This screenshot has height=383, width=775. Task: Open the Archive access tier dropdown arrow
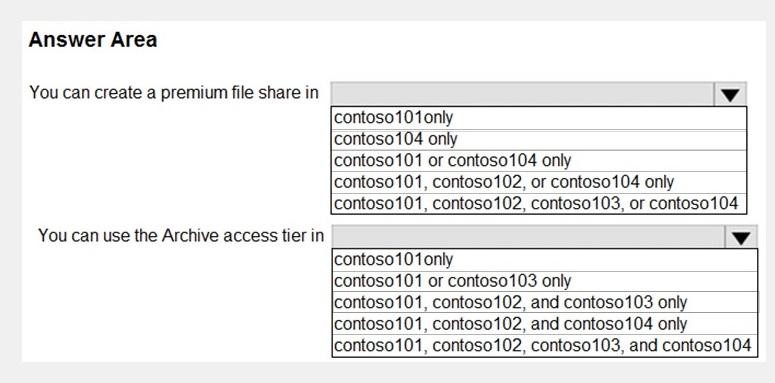click(740, 237)
